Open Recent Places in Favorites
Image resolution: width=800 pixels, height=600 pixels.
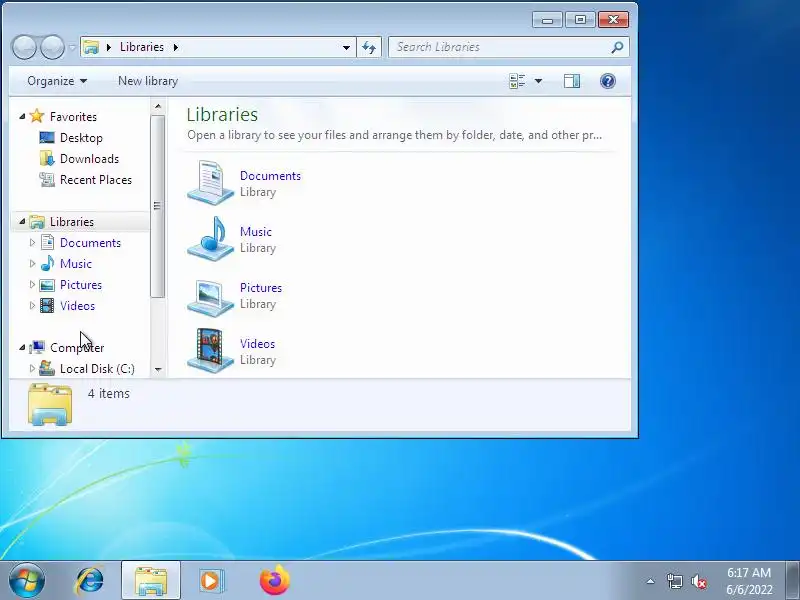click(96, 180)
